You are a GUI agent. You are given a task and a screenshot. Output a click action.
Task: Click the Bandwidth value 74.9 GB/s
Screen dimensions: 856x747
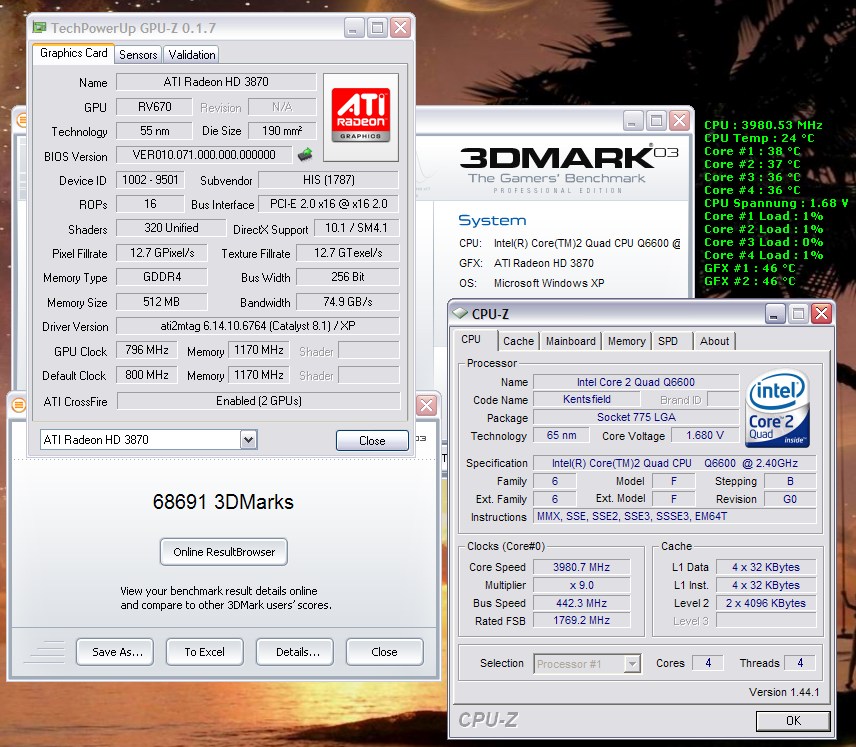[x=348, y=302]
